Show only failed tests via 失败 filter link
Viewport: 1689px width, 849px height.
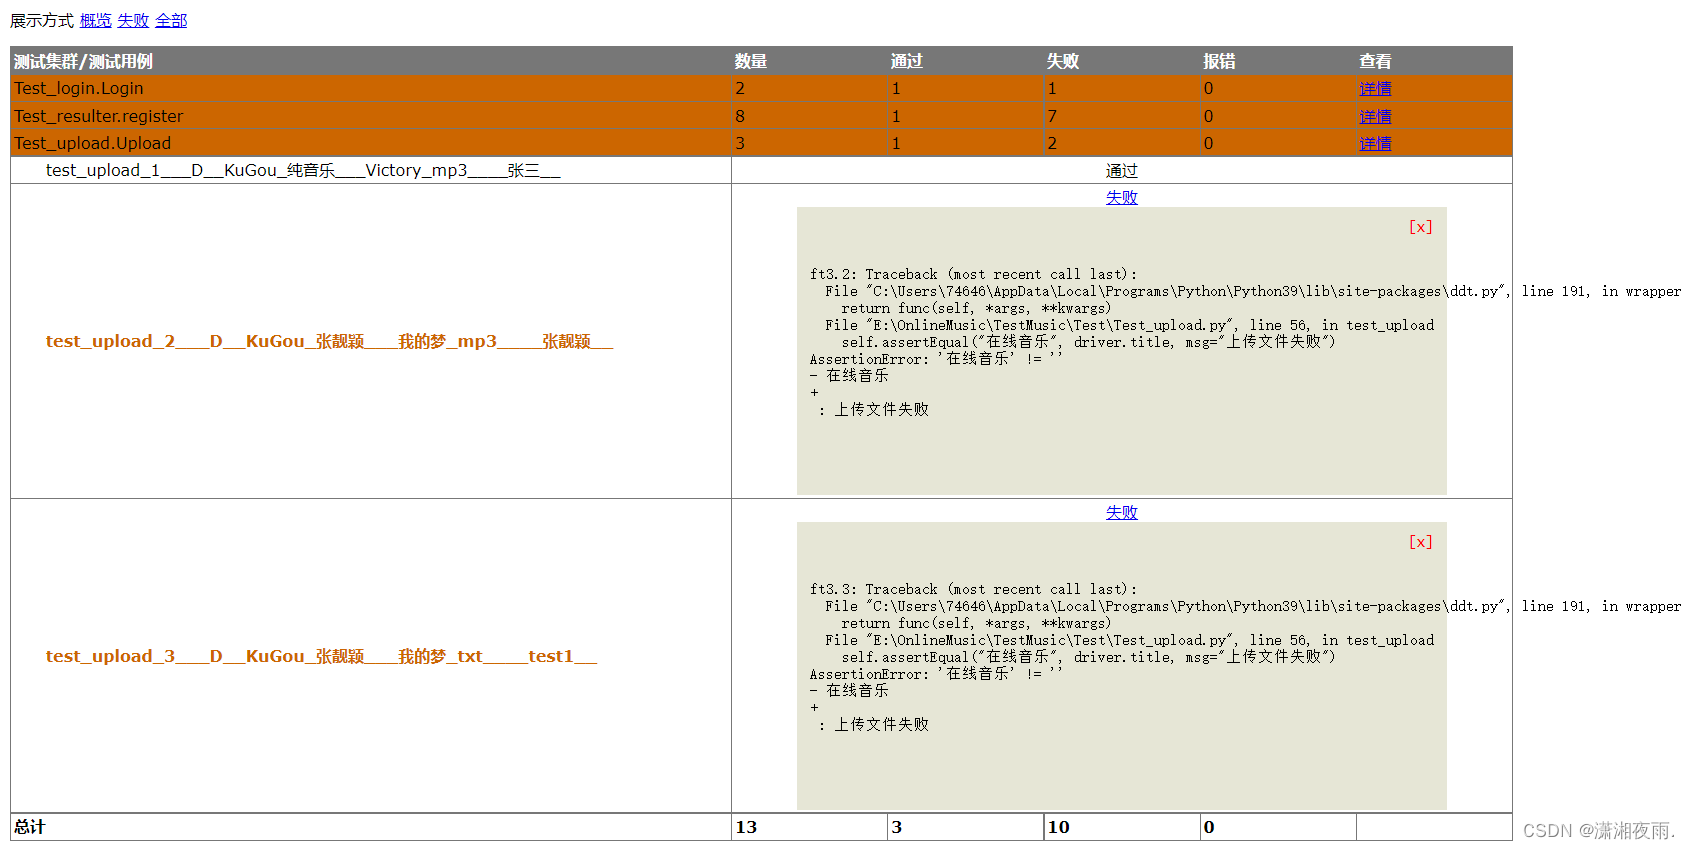(133, 20)
